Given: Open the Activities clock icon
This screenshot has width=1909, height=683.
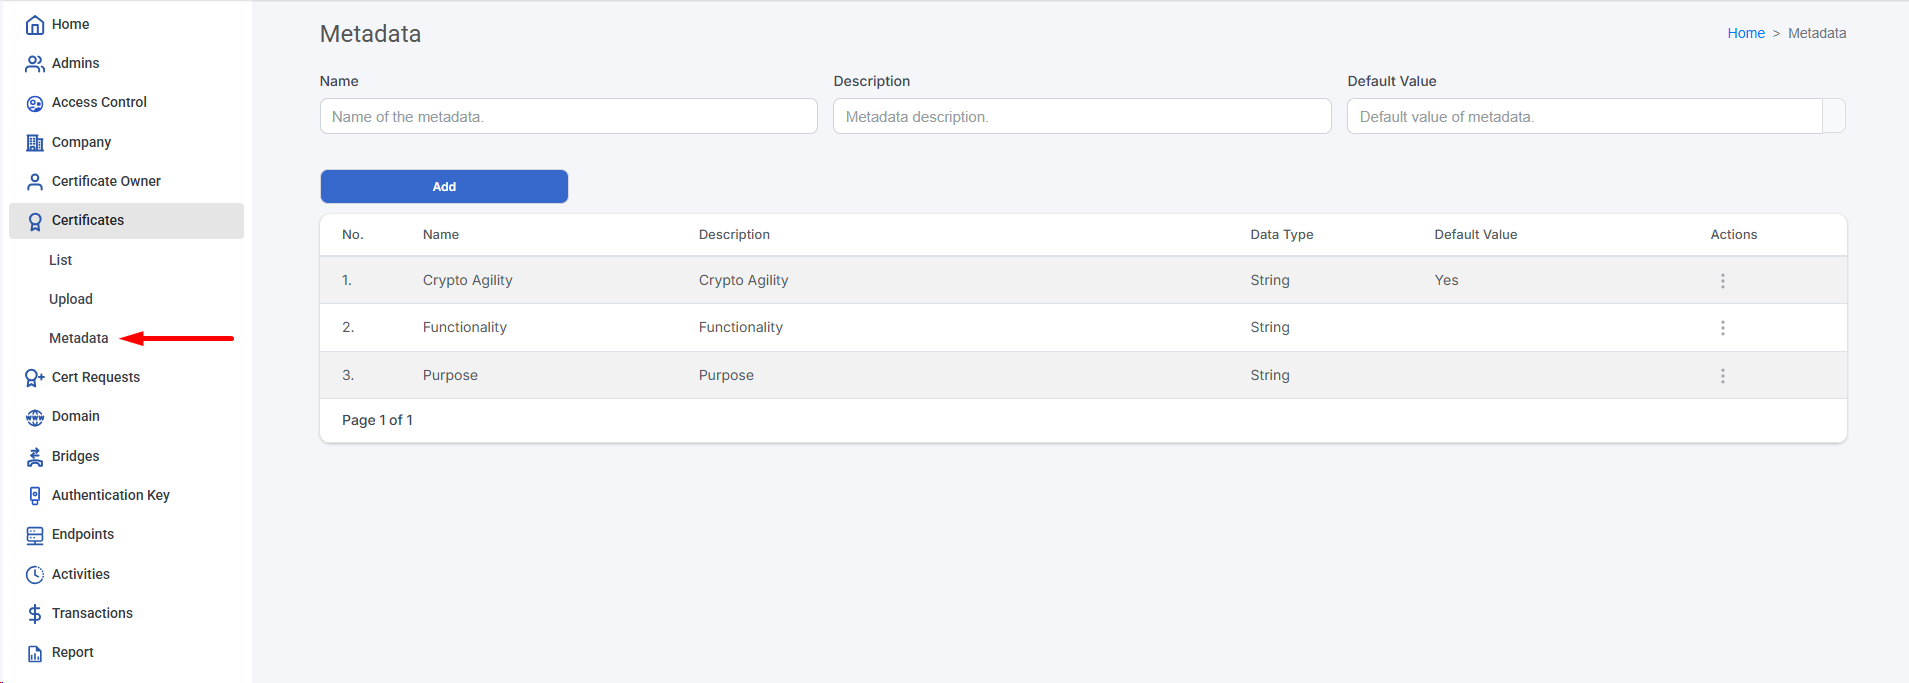Looking at the screenshot, I should pos(35,575).
